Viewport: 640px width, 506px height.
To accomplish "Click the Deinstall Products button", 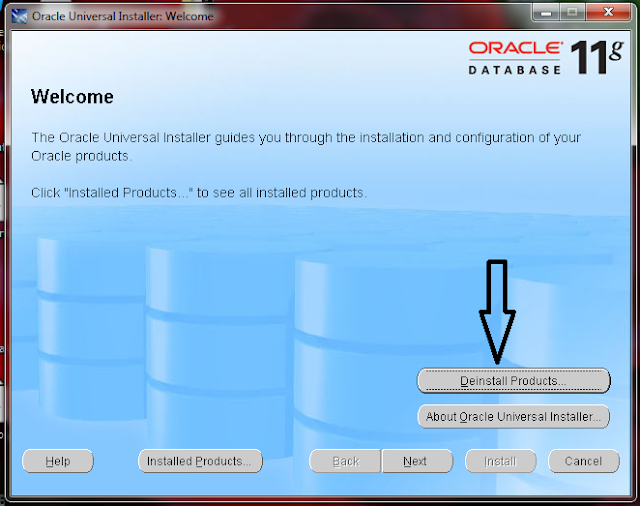I will 513,381.
